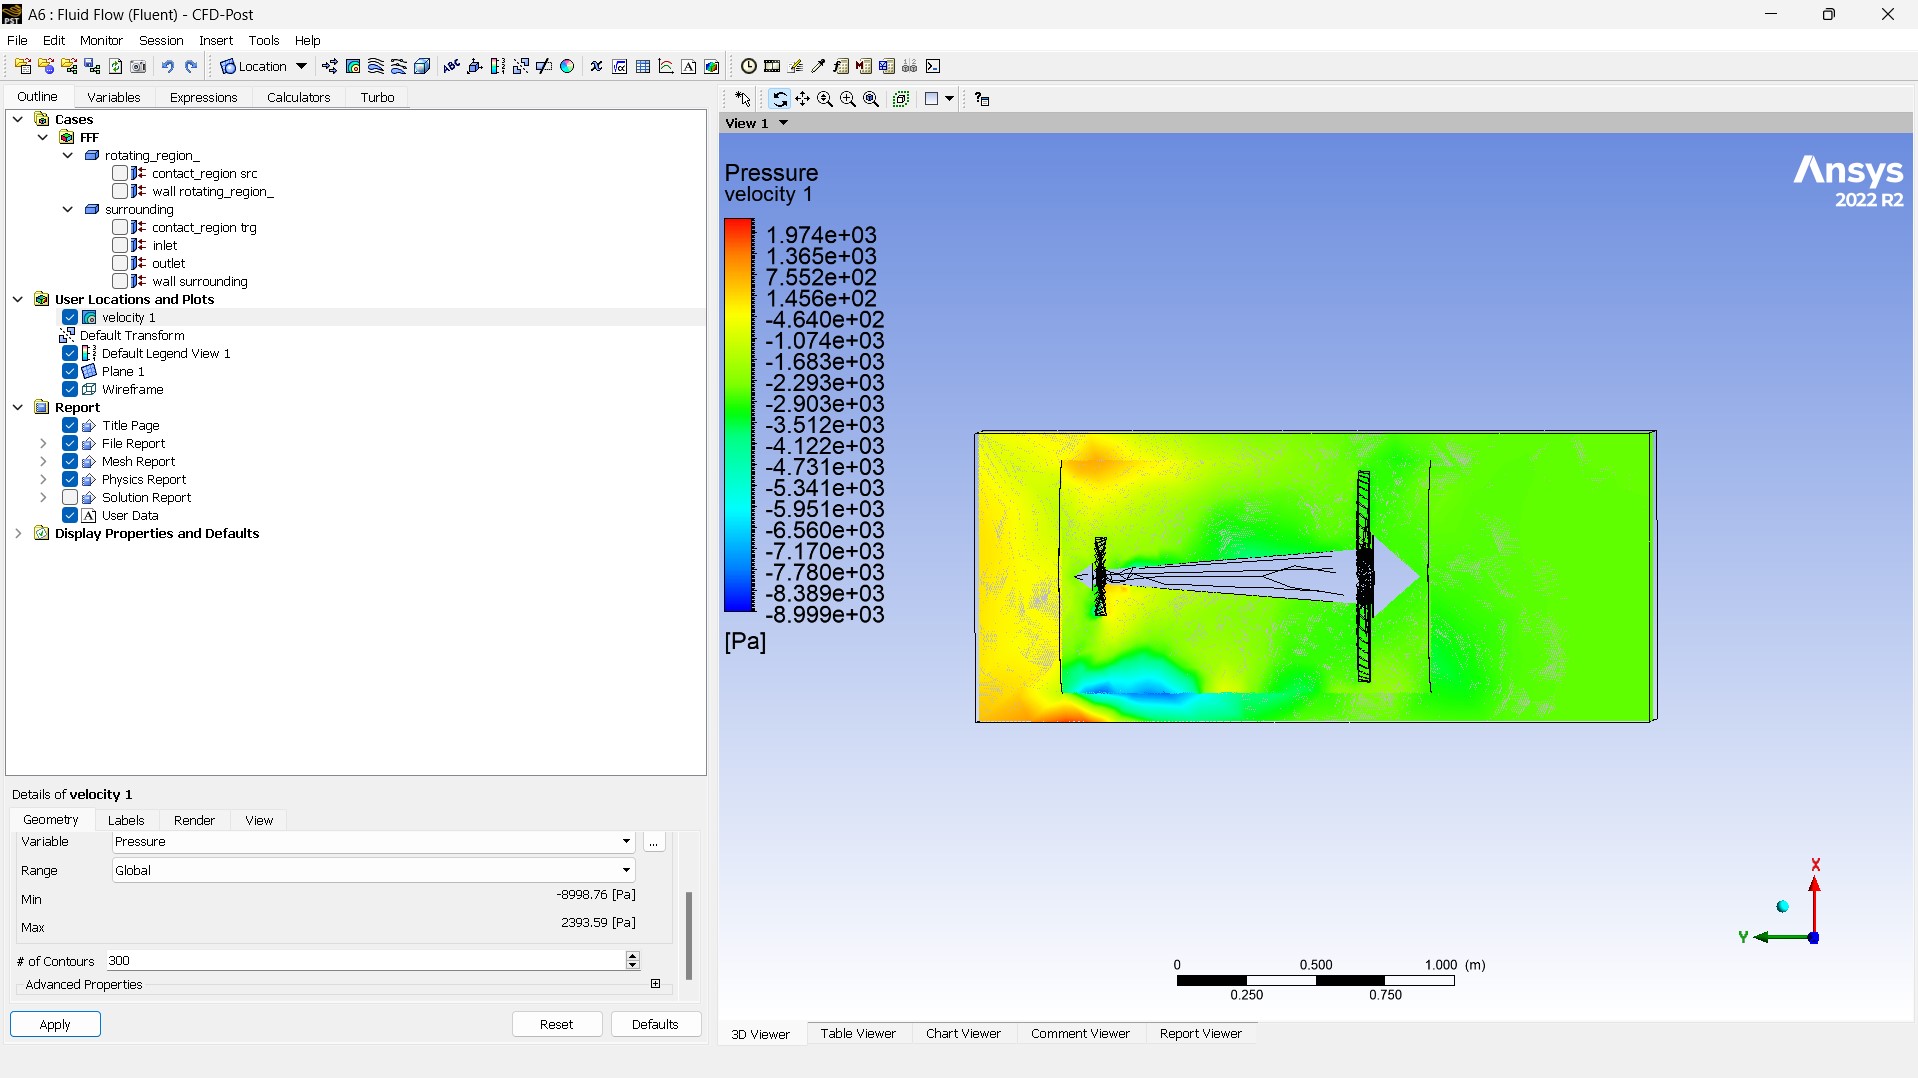Image resolution: width=1918 pixels, height=1078 pixels.
Task: Click the Load Results icon
Action: [23, 66]
